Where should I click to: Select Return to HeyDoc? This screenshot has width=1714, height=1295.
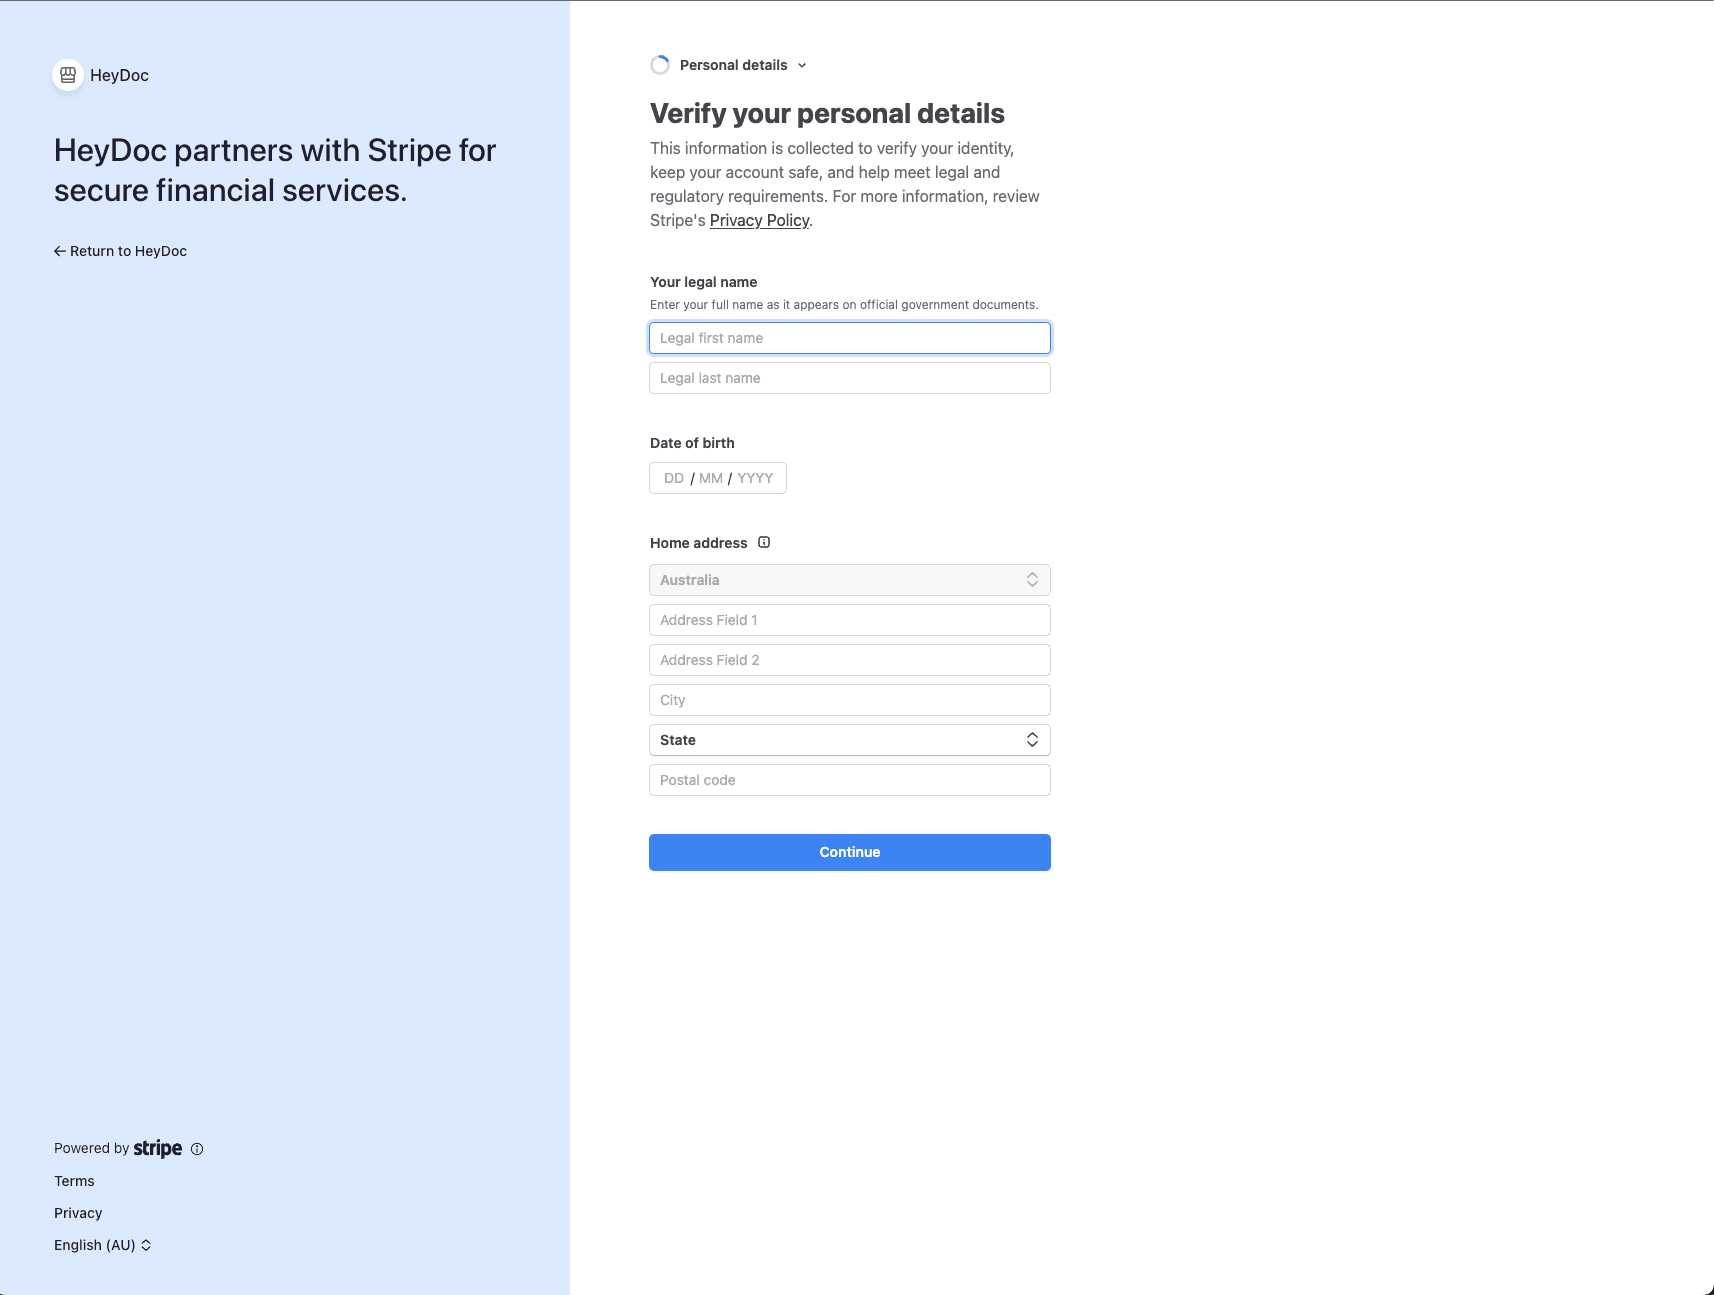click(128, 251)
